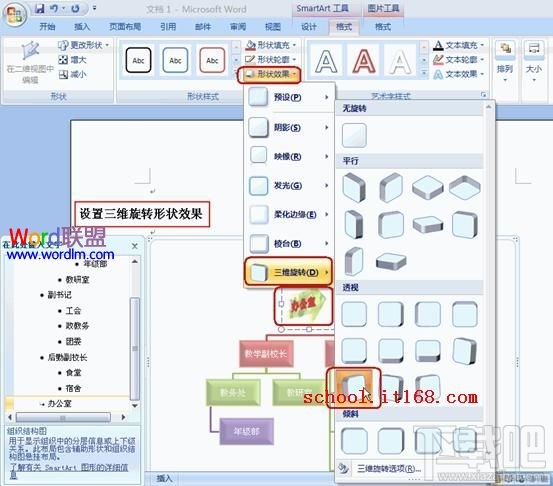Open the 棱台(B) submenu
Image resolution: width=553 pixels, height=486 pixels.
click(289, 243)
